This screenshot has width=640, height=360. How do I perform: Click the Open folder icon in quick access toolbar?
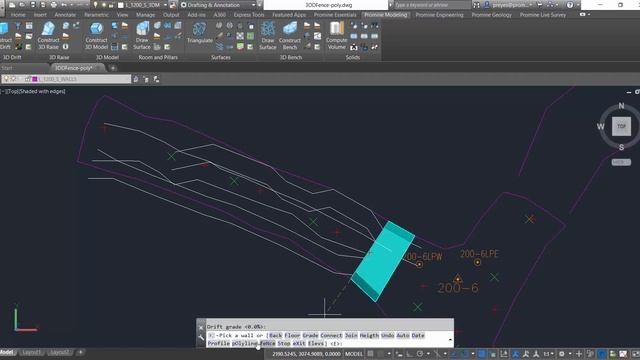pyautogui.click(x=22, y=5)
